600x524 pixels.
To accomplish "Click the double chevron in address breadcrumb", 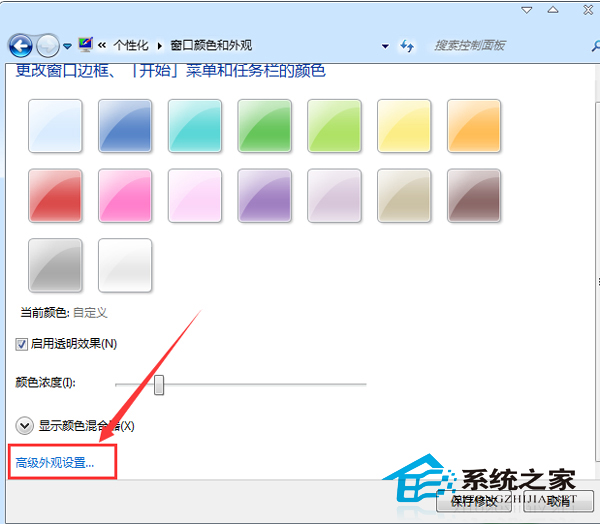I will pyautogui.click(x=102, y=46).
